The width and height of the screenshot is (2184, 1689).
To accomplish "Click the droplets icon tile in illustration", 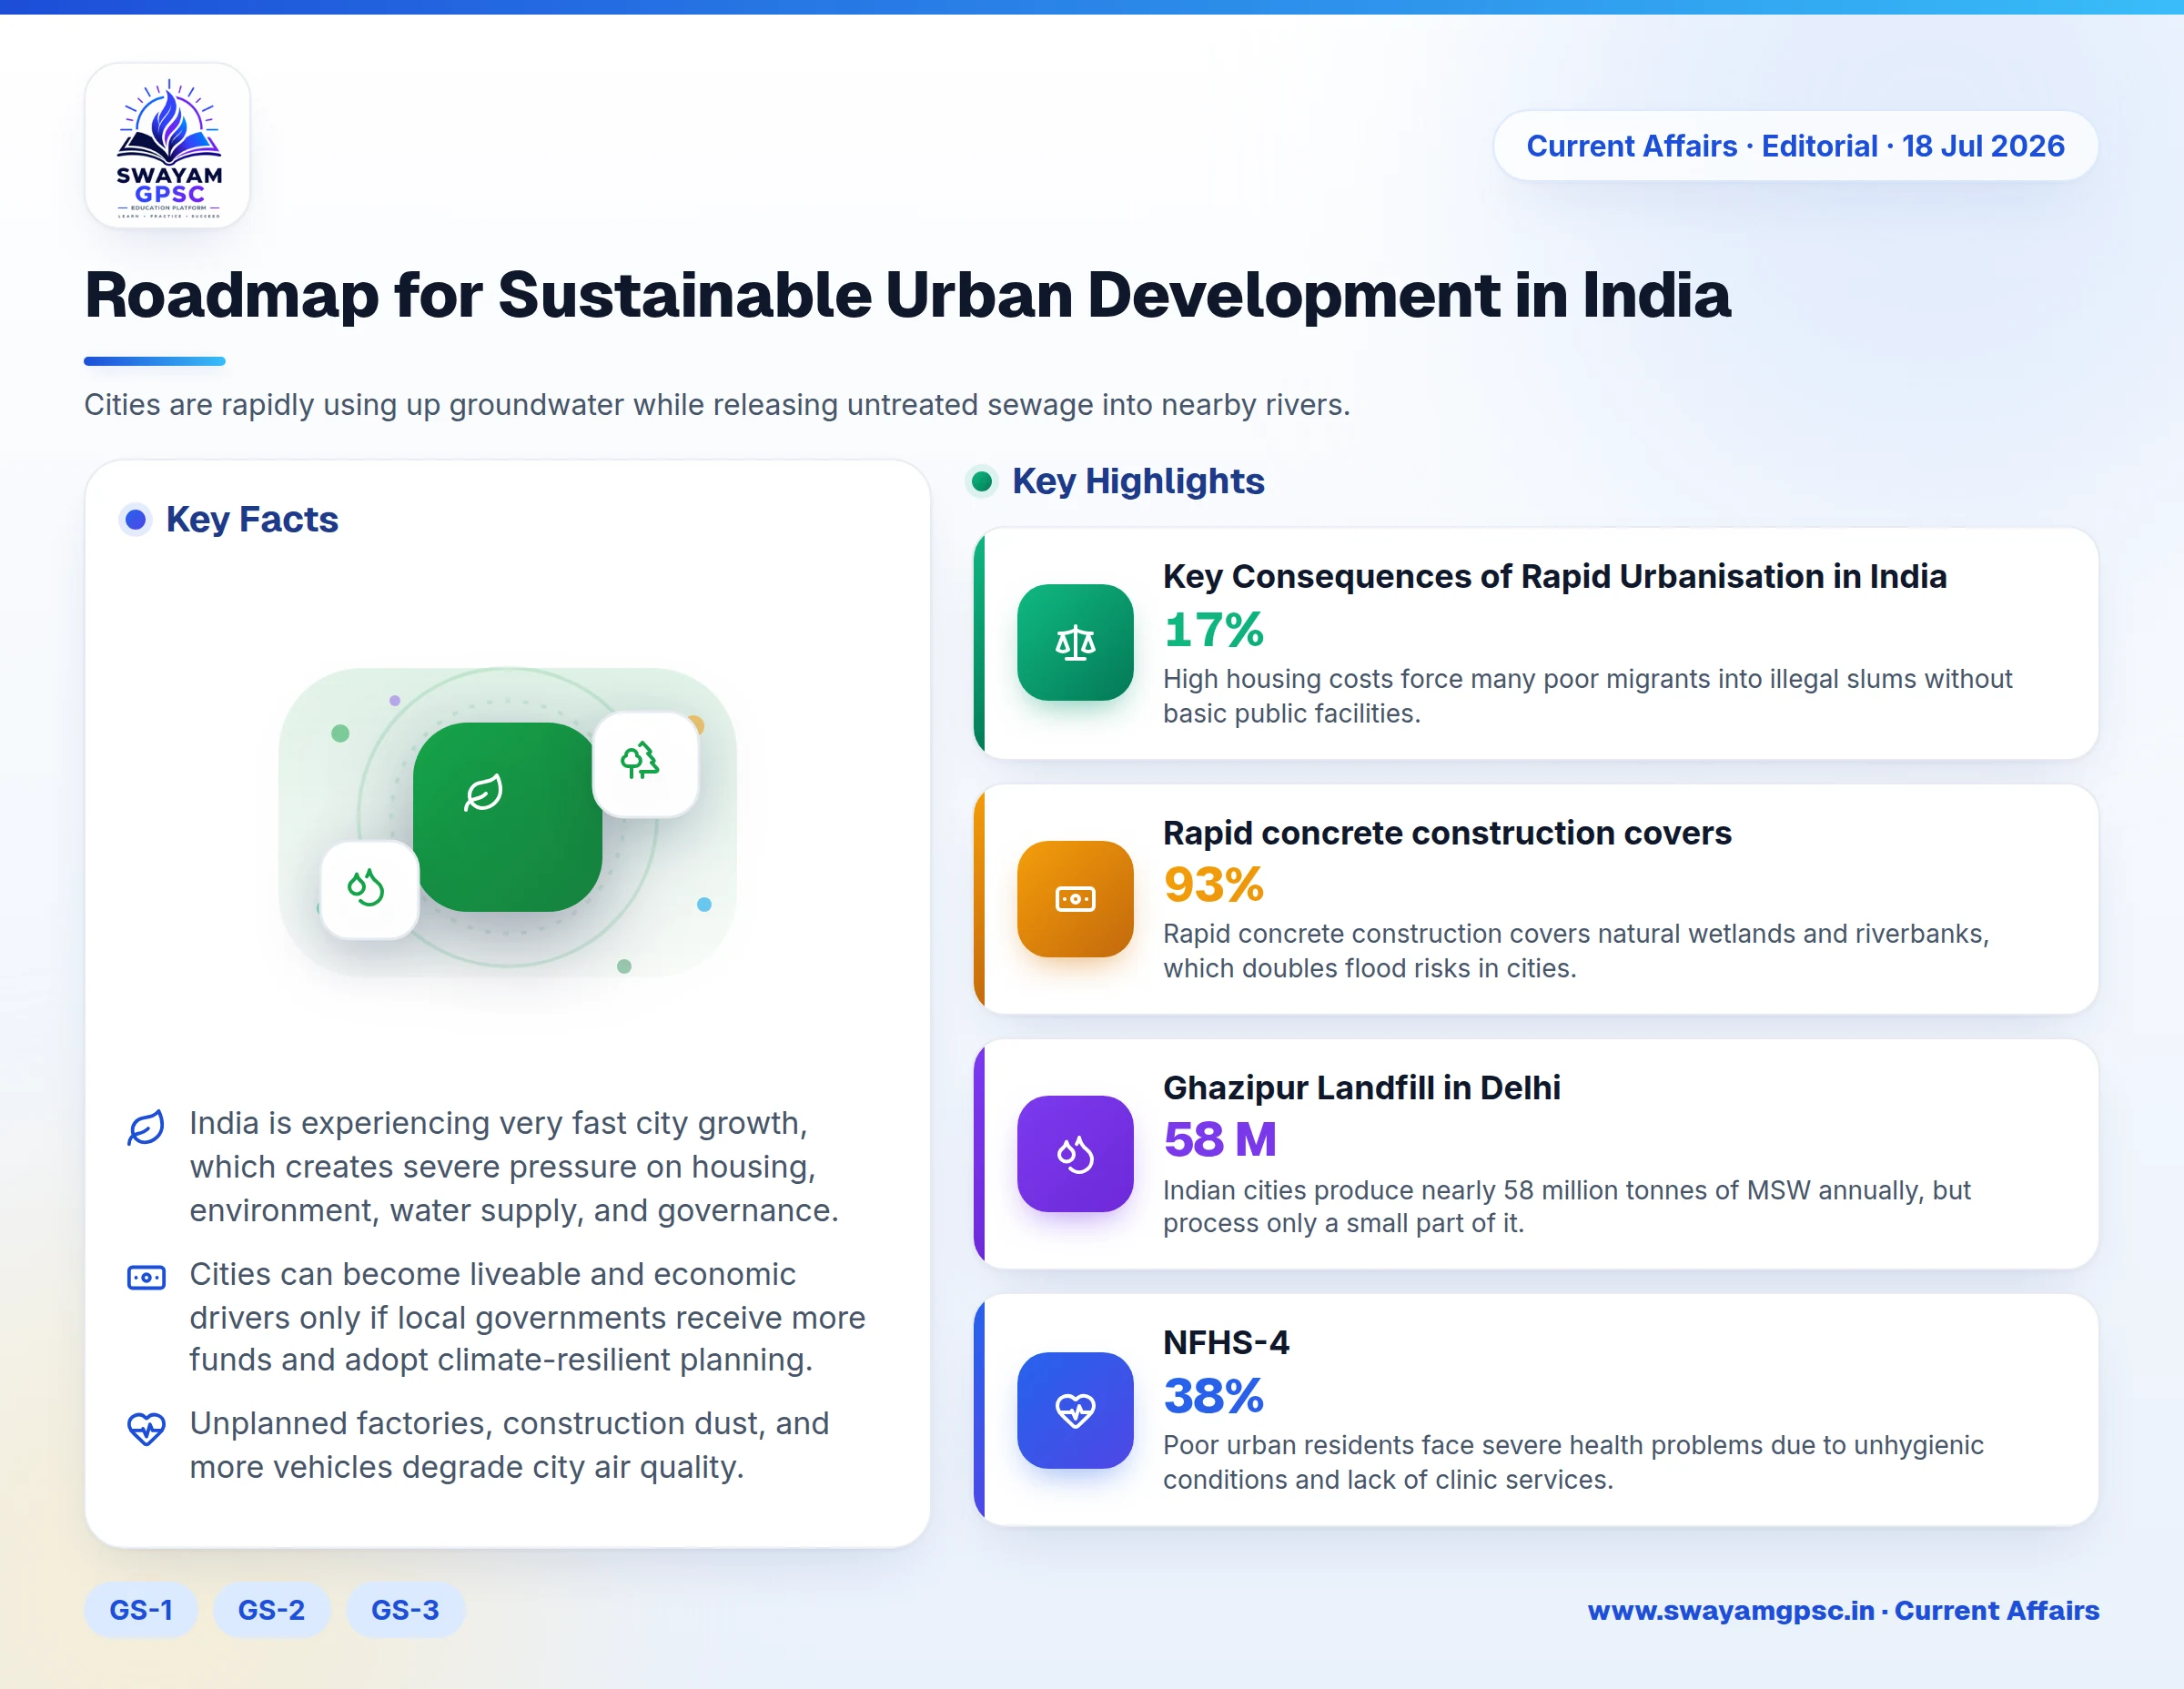I will [369, 888].
